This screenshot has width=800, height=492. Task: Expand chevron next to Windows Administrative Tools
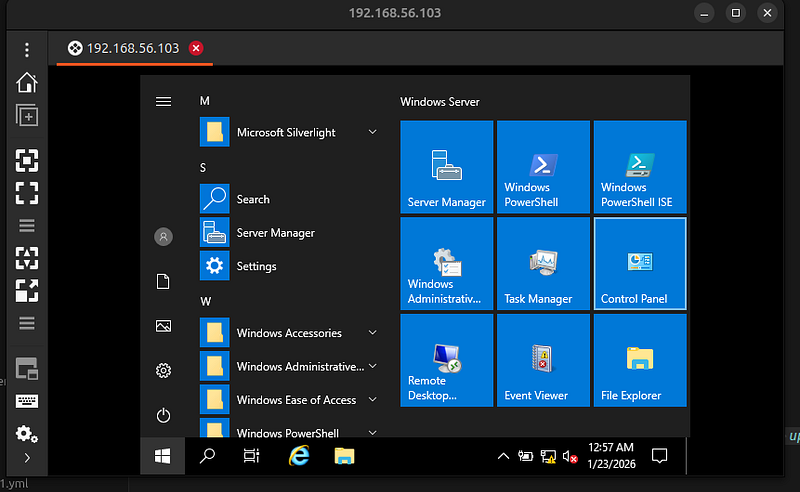pos(373,366)
